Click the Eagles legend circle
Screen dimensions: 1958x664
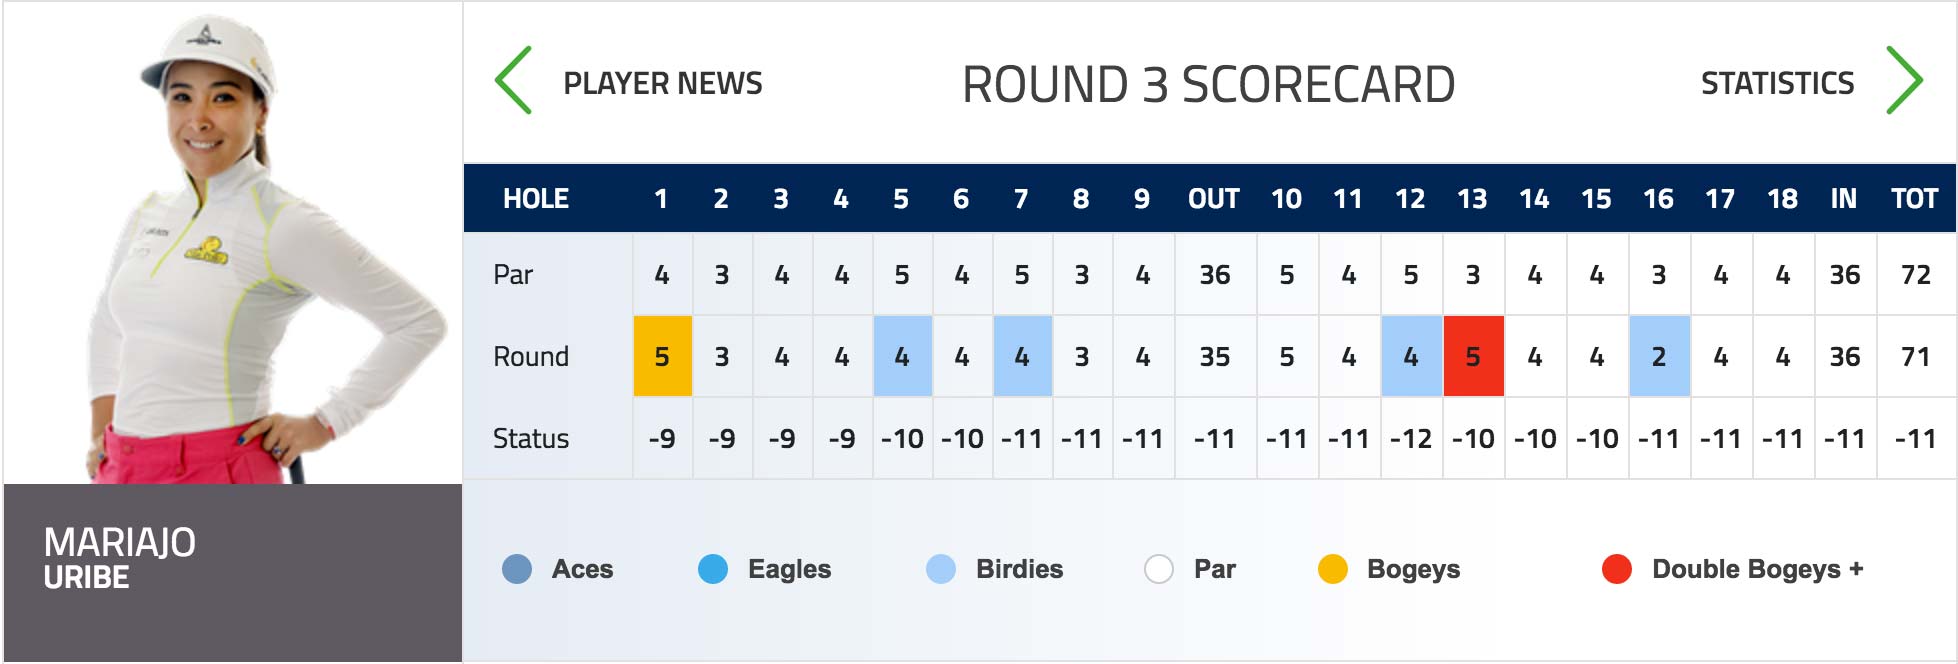tap(713, 569)
